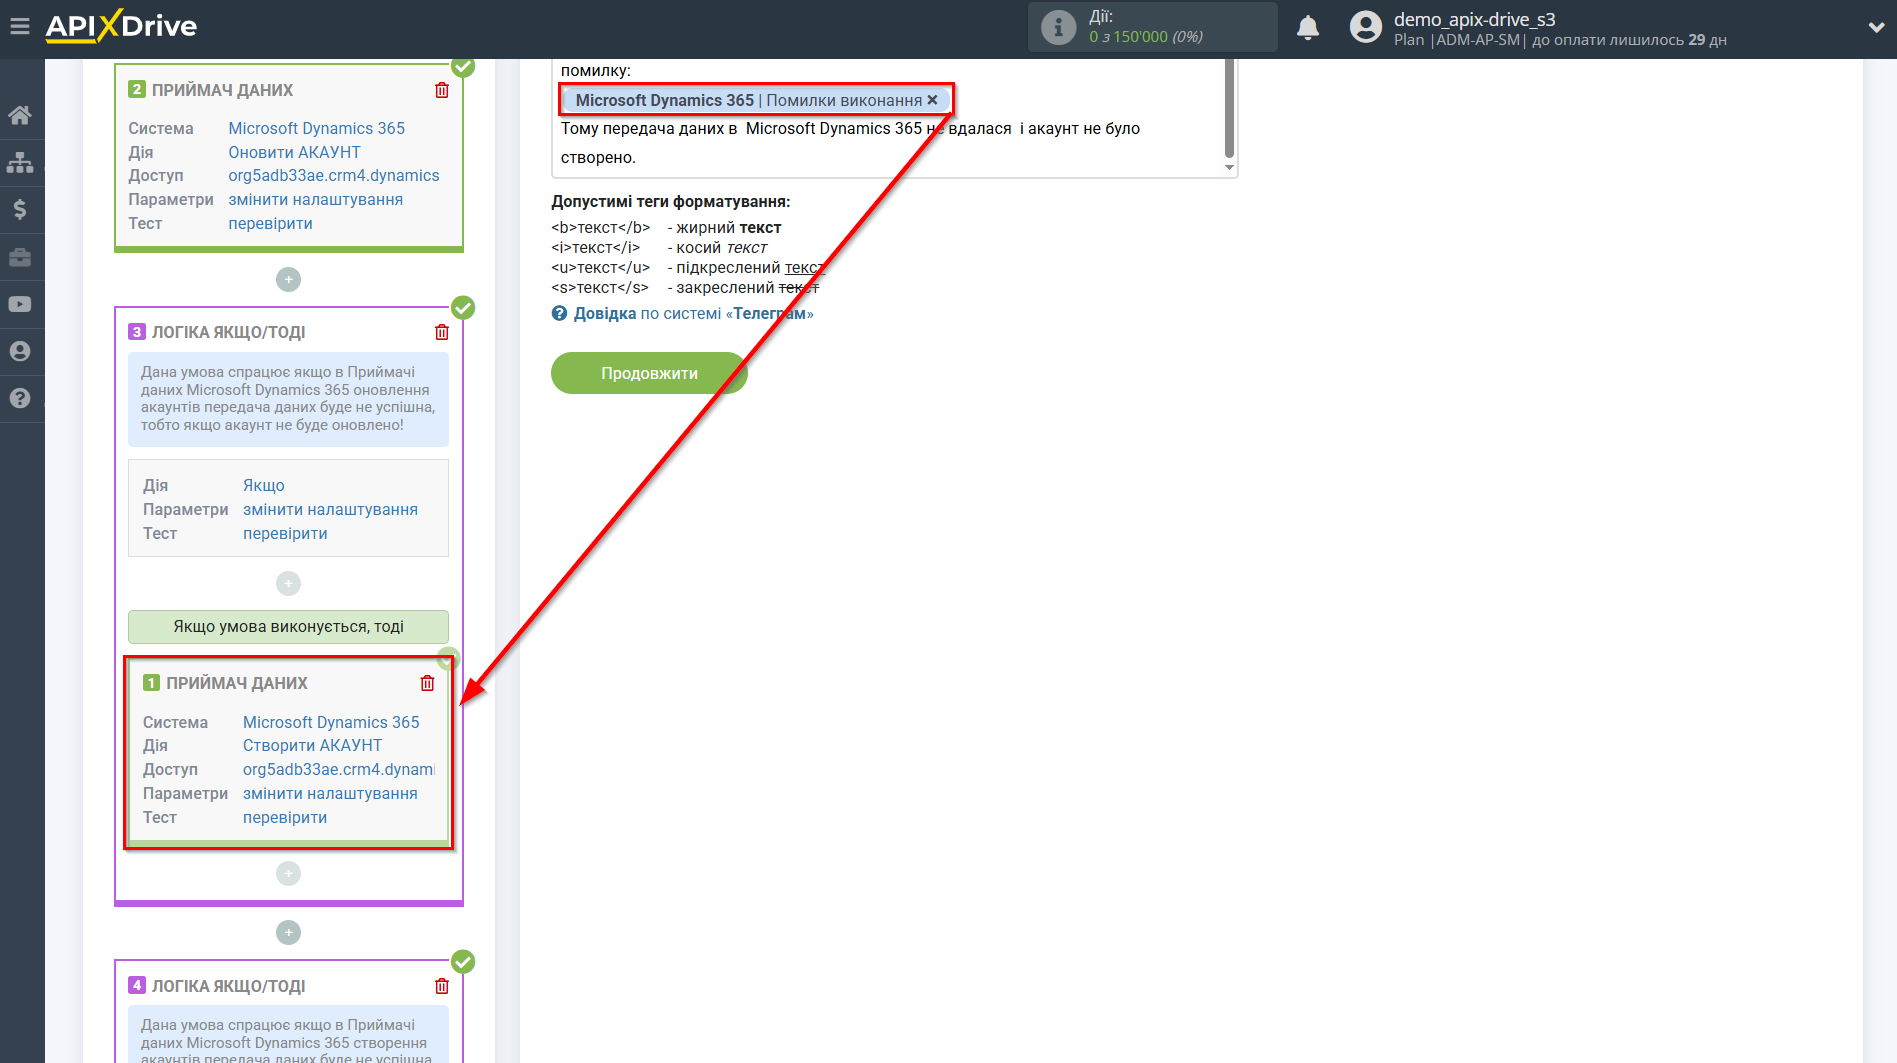Click Оновити АКАУНТ action link

tap(294, 152)
